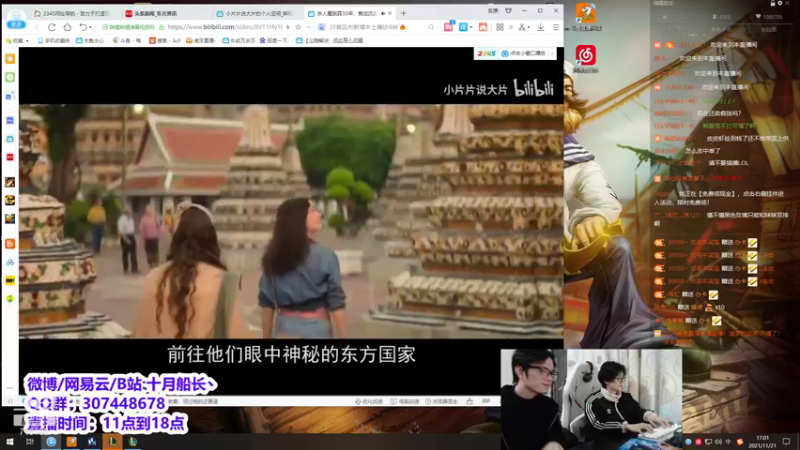Click the login avatar button

pyautogui.click(x=16, y=18)
